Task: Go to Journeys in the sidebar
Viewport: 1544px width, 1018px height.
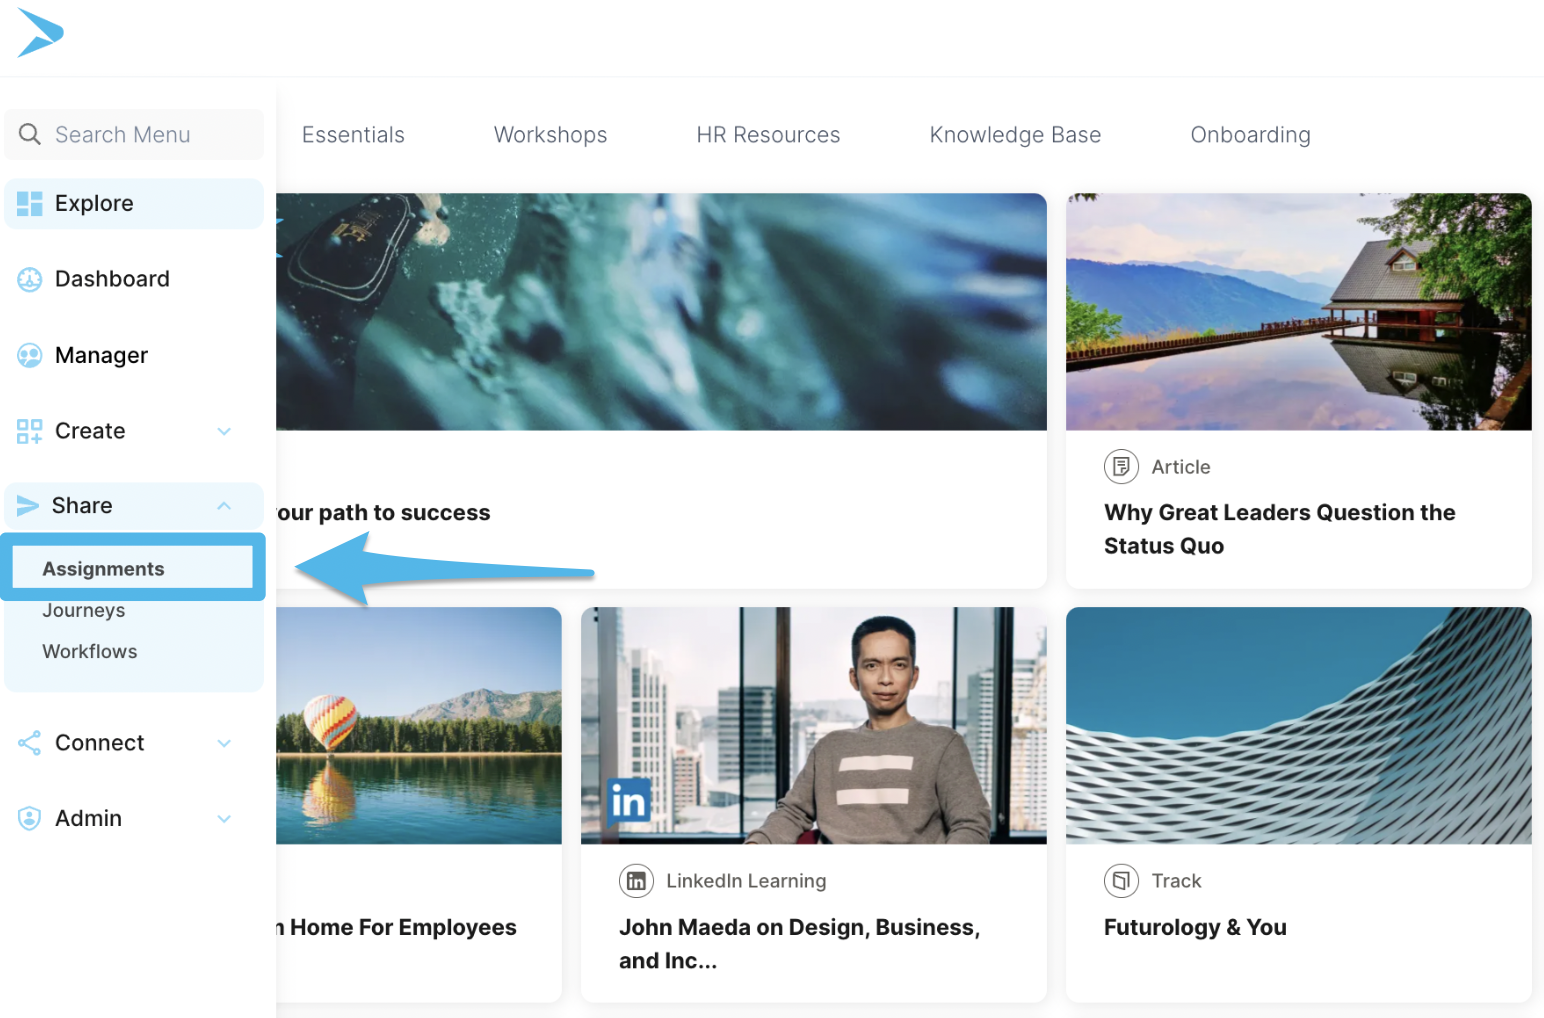Action: 84,611
